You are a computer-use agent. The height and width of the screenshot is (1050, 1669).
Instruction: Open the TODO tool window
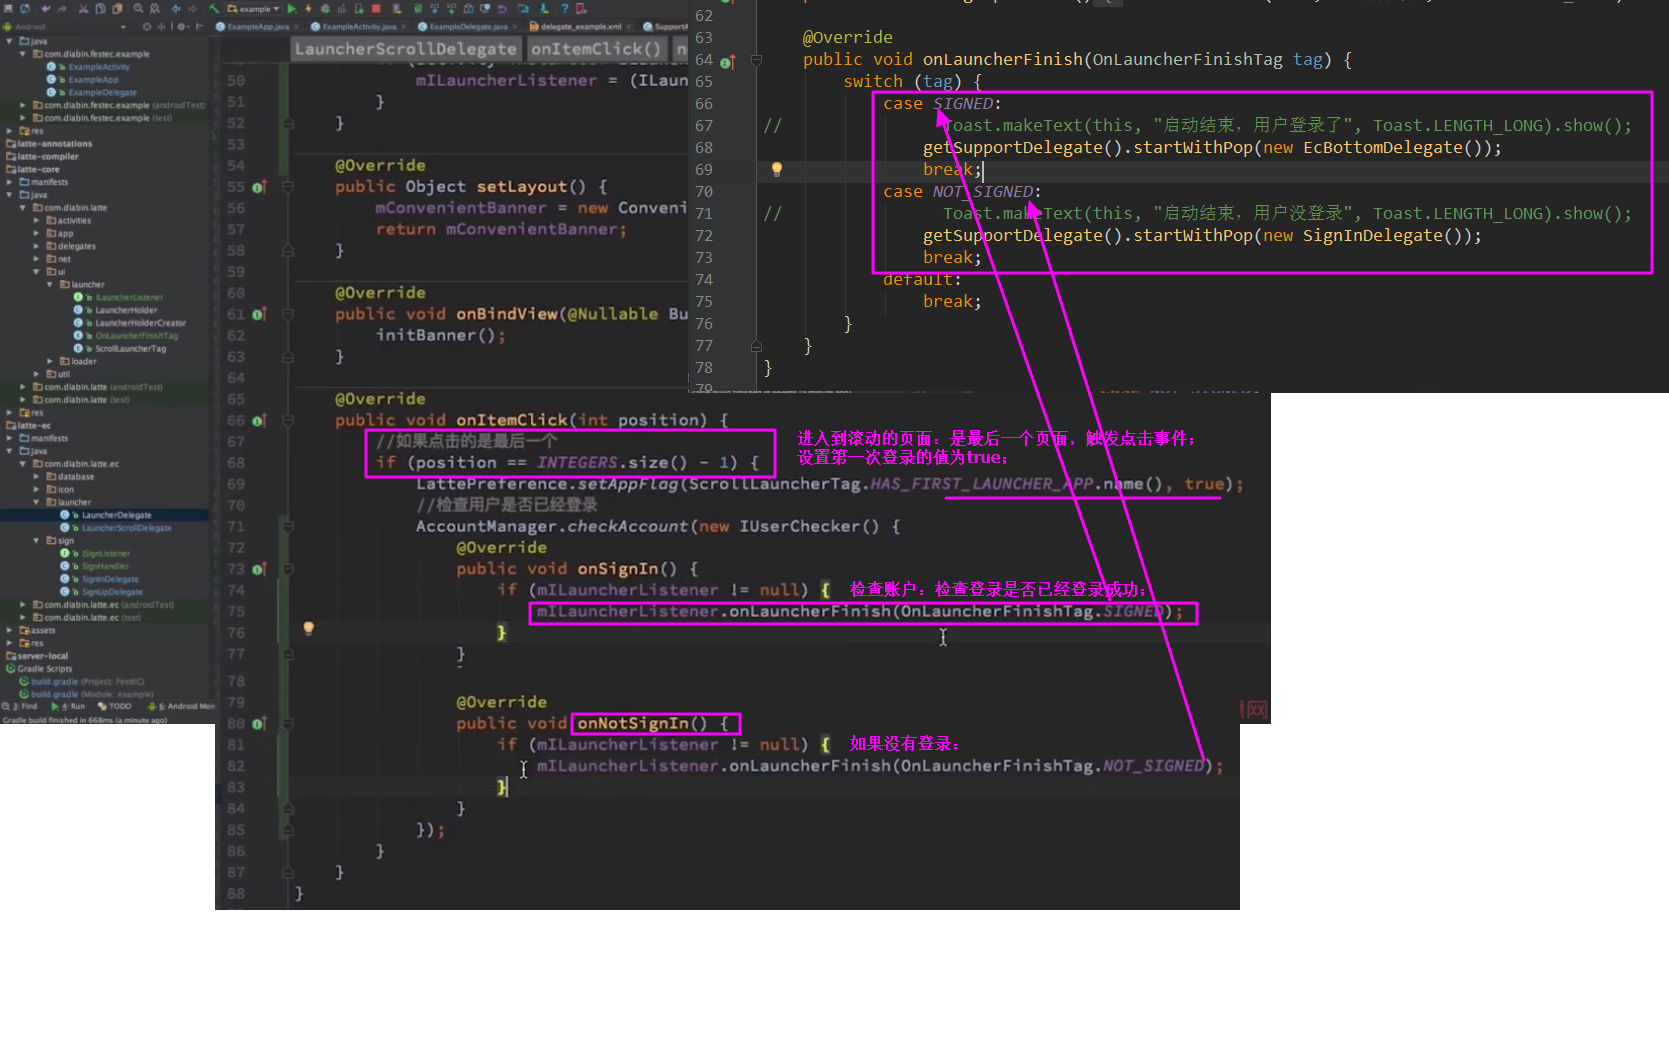click(x=115, y=707)
